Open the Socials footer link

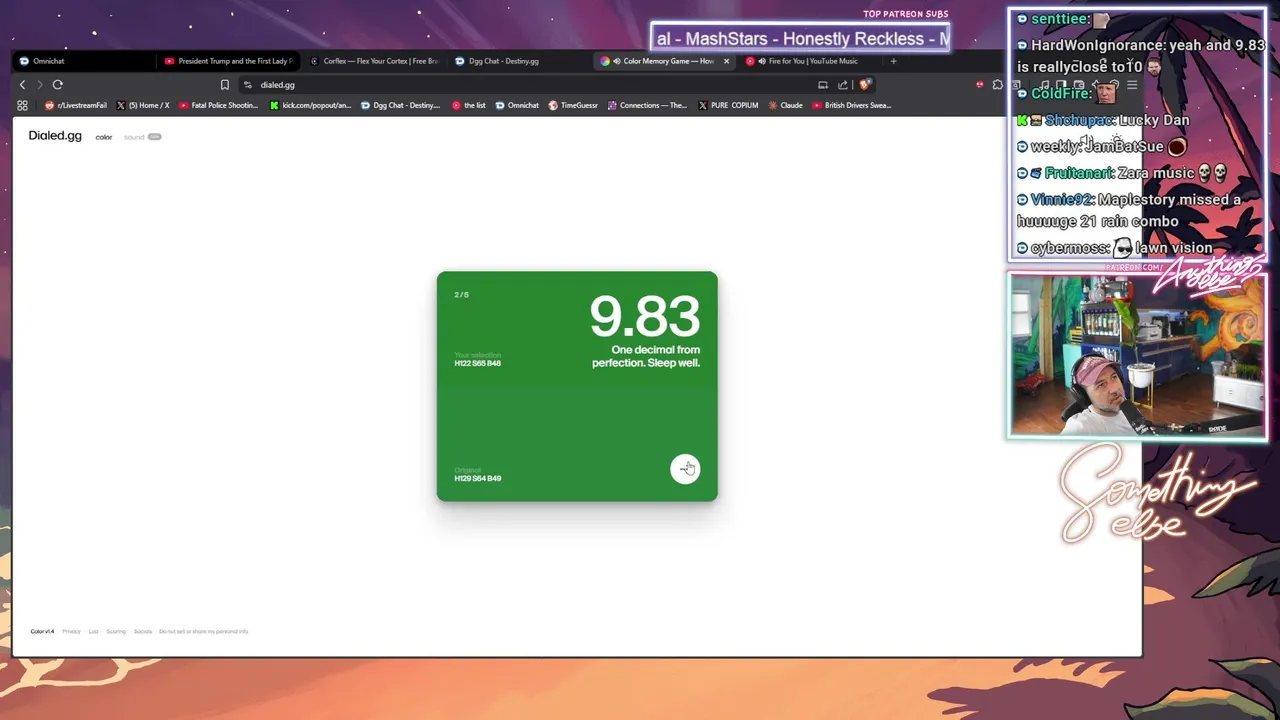coord(143,632)
